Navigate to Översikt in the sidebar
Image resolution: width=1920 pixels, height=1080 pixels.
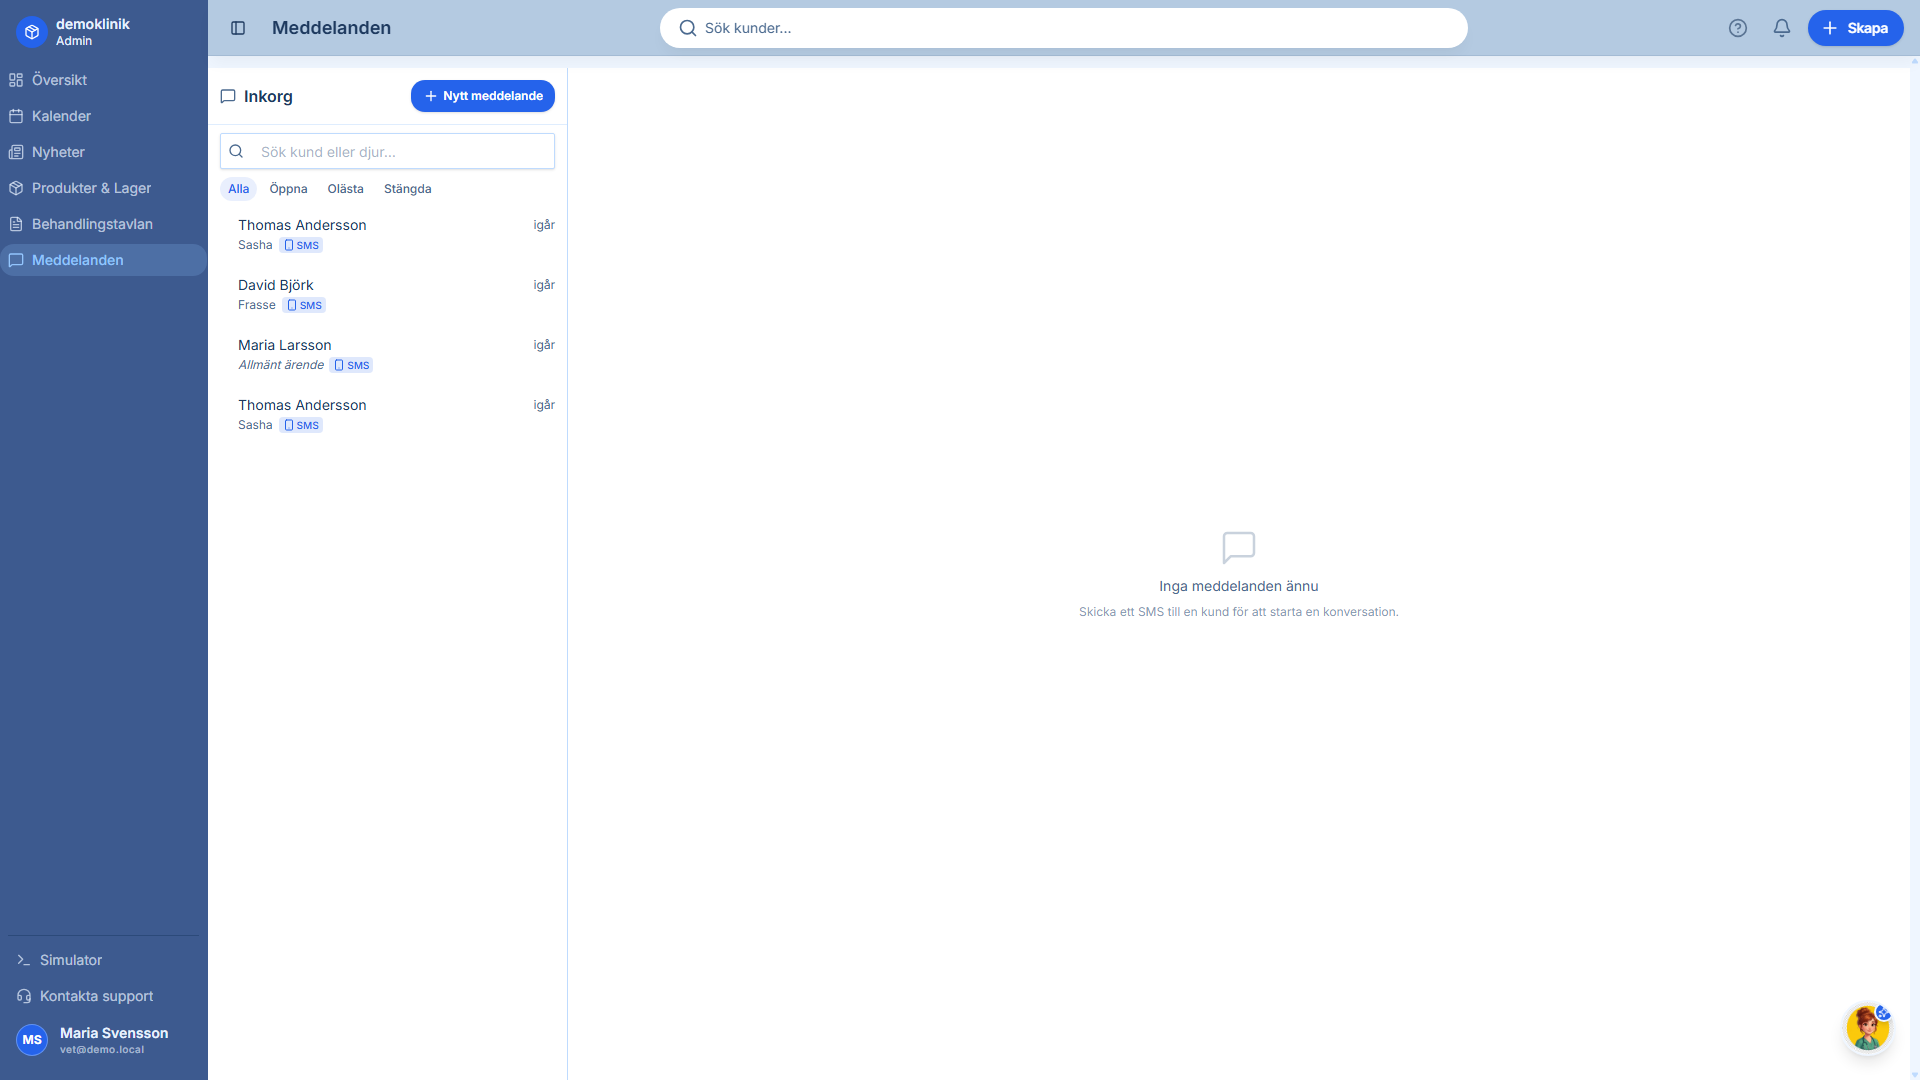(60, 80)
